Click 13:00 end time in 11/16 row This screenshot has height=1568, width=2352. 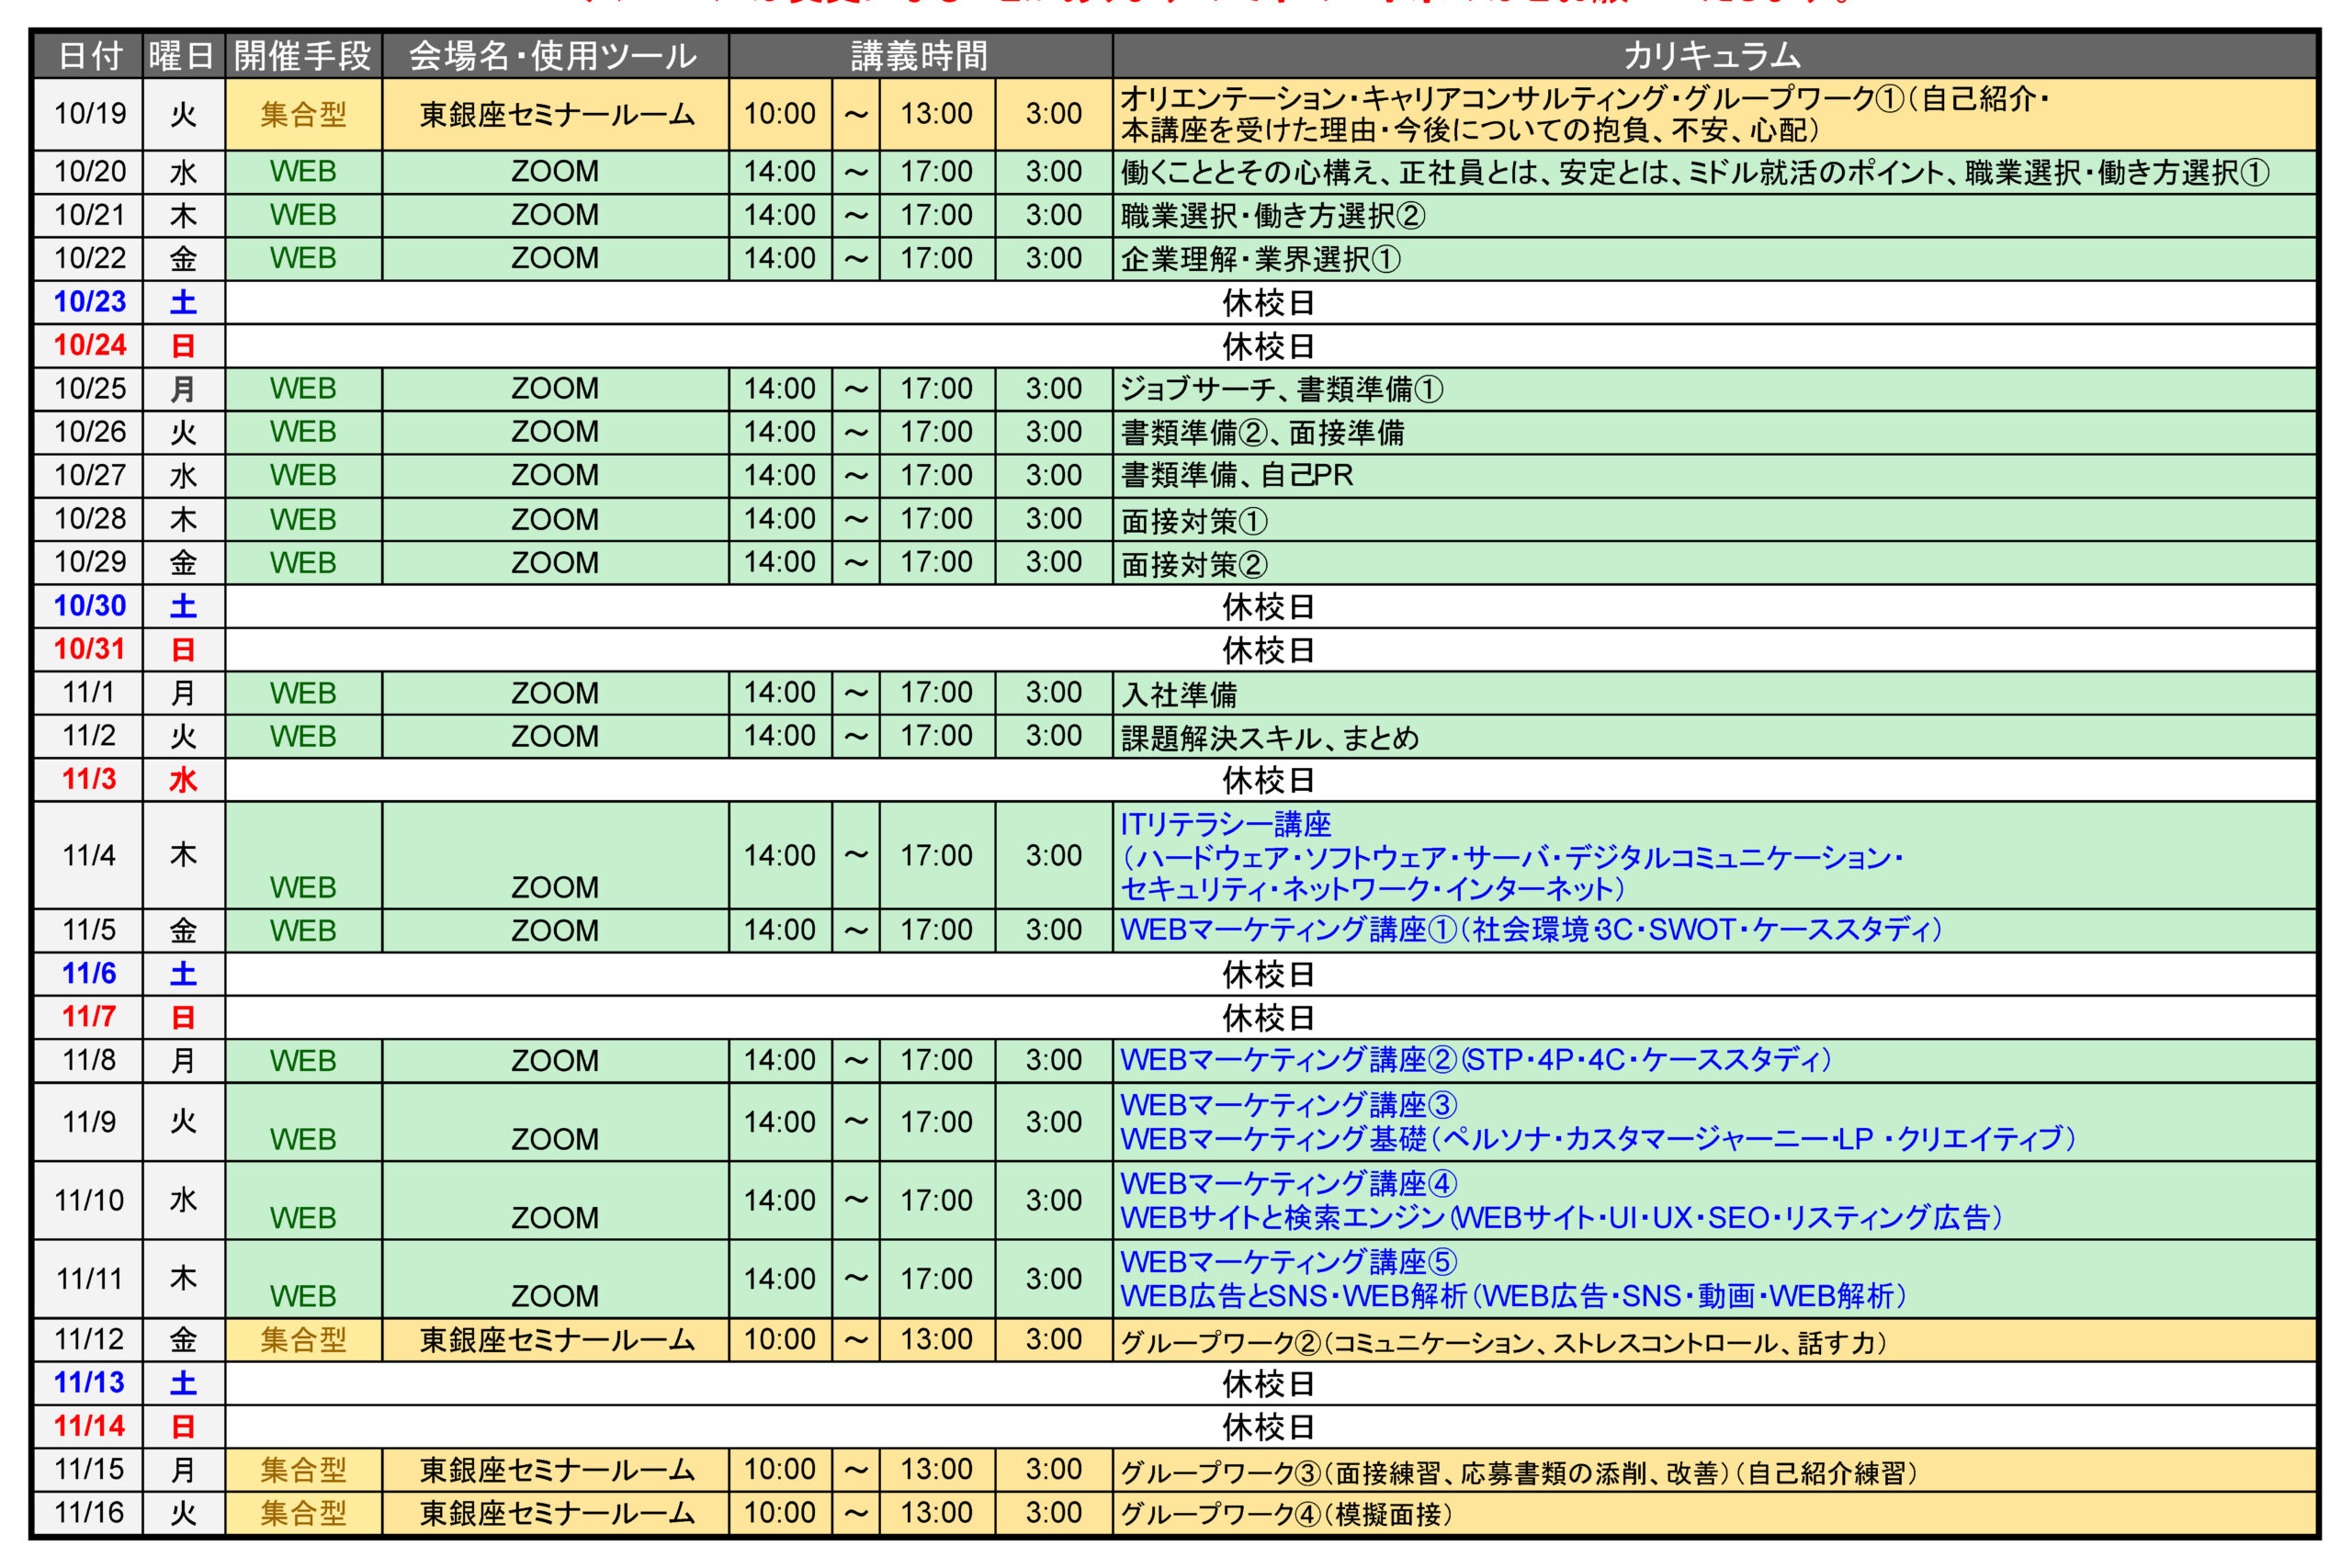coord(937,1514)
